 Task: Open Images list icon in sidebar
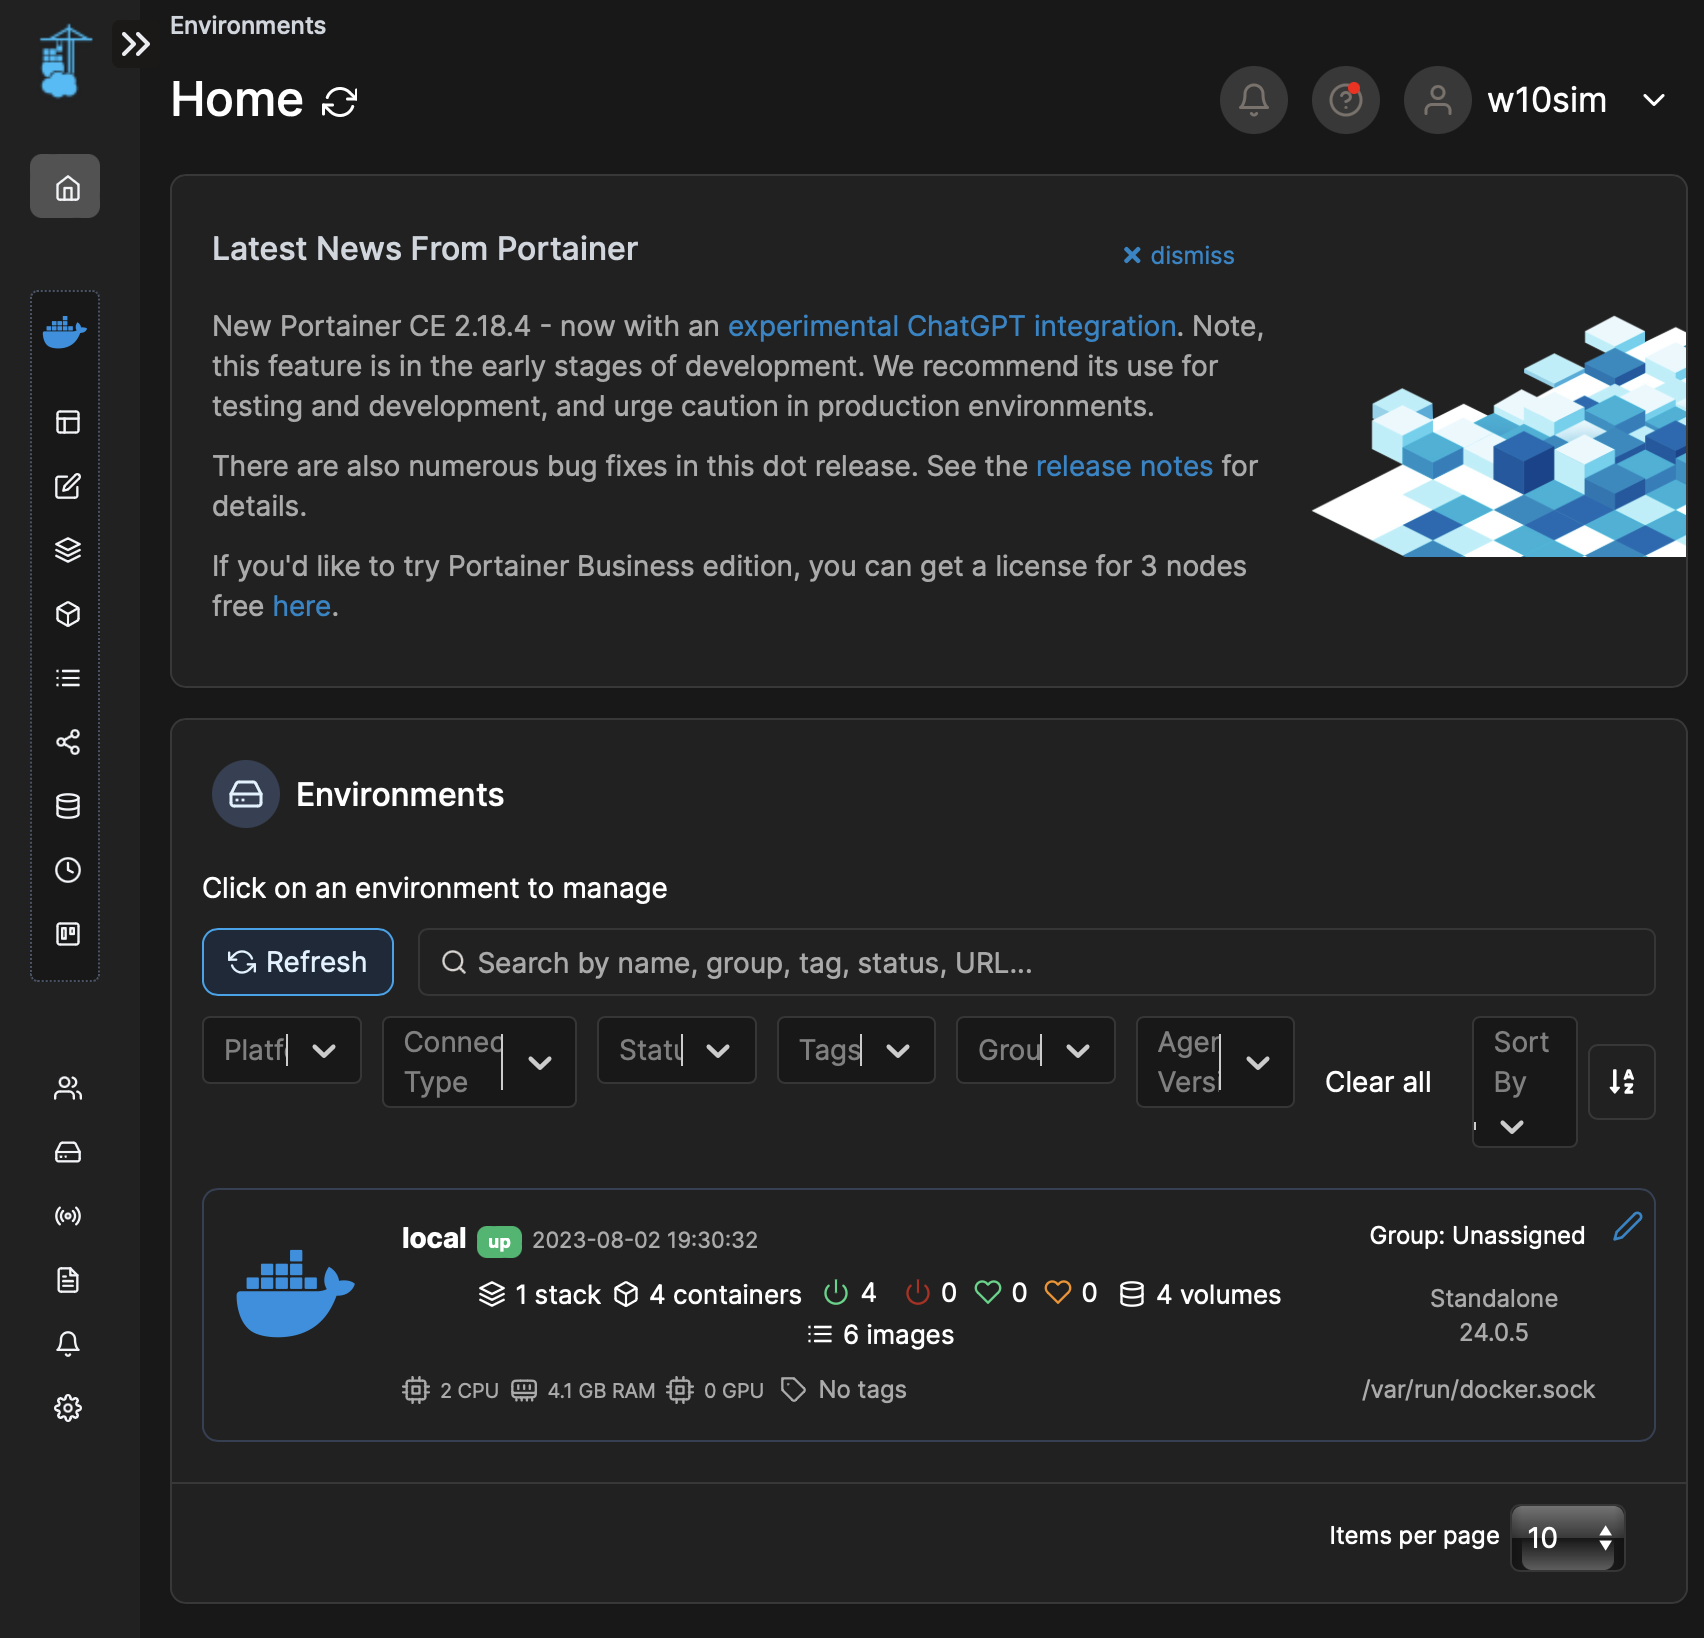click(67, 678)
